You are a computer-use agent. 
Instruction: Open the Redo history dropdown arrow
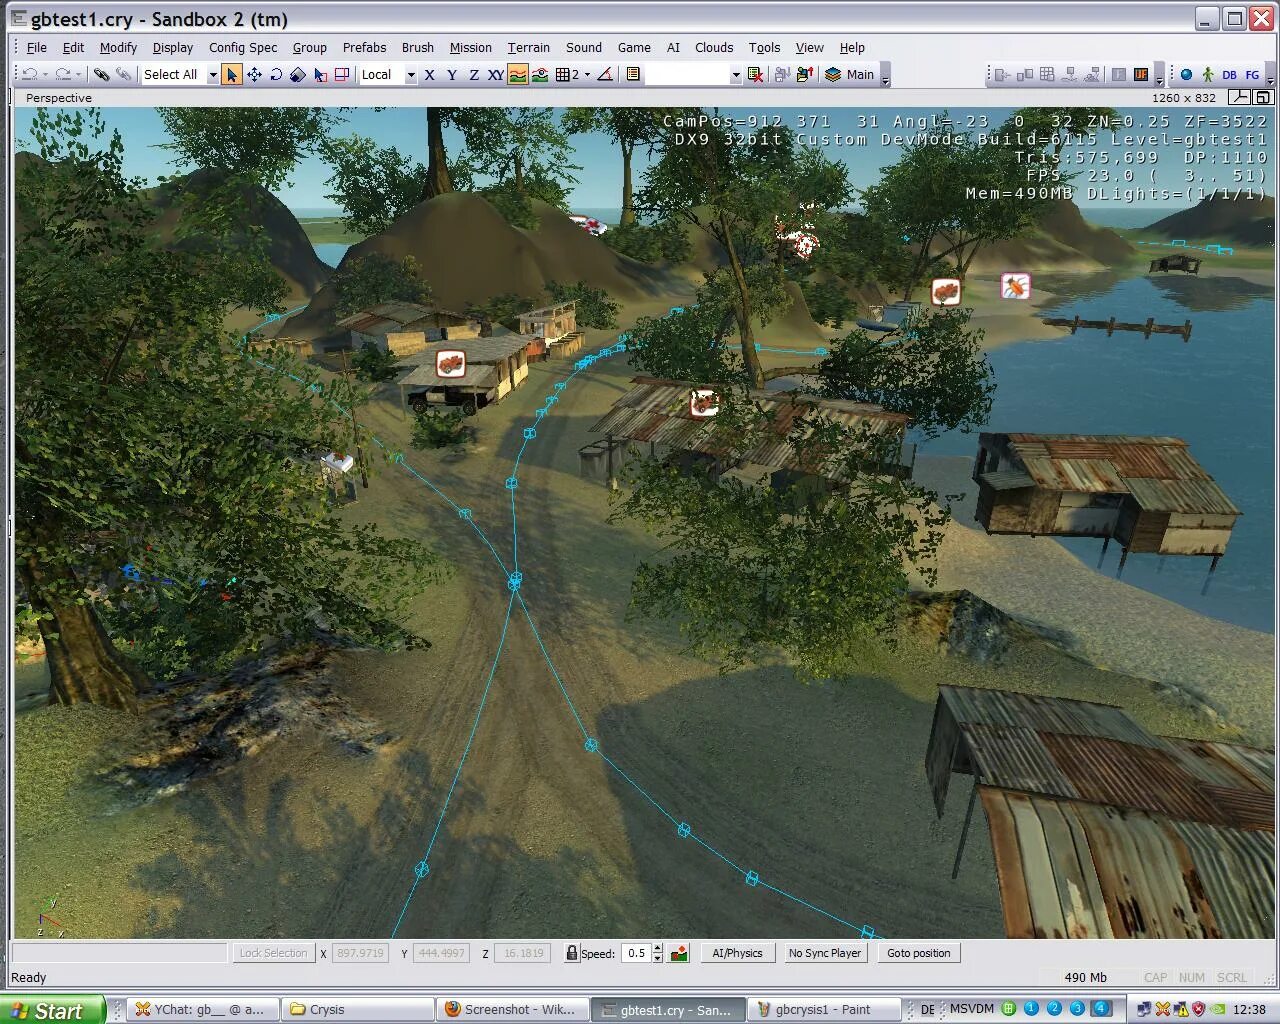coord(79,75)
